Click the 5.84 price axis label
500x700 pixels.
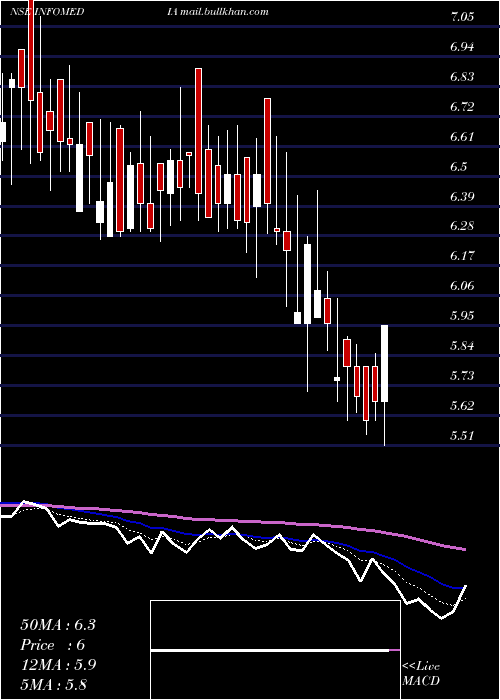point(463,346)
